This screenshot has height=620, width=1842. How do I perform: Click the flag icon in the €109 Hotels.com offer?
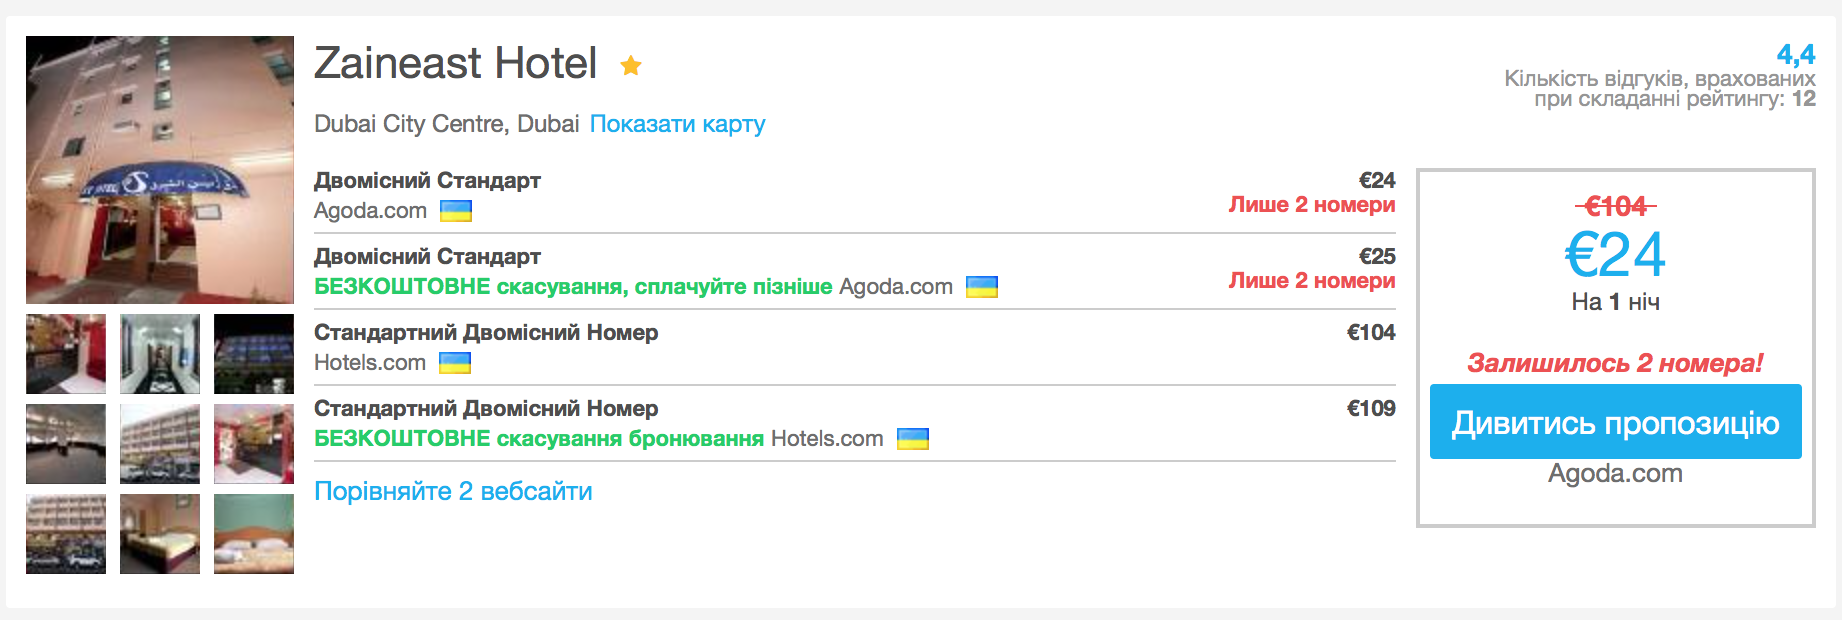coord(912,439)
